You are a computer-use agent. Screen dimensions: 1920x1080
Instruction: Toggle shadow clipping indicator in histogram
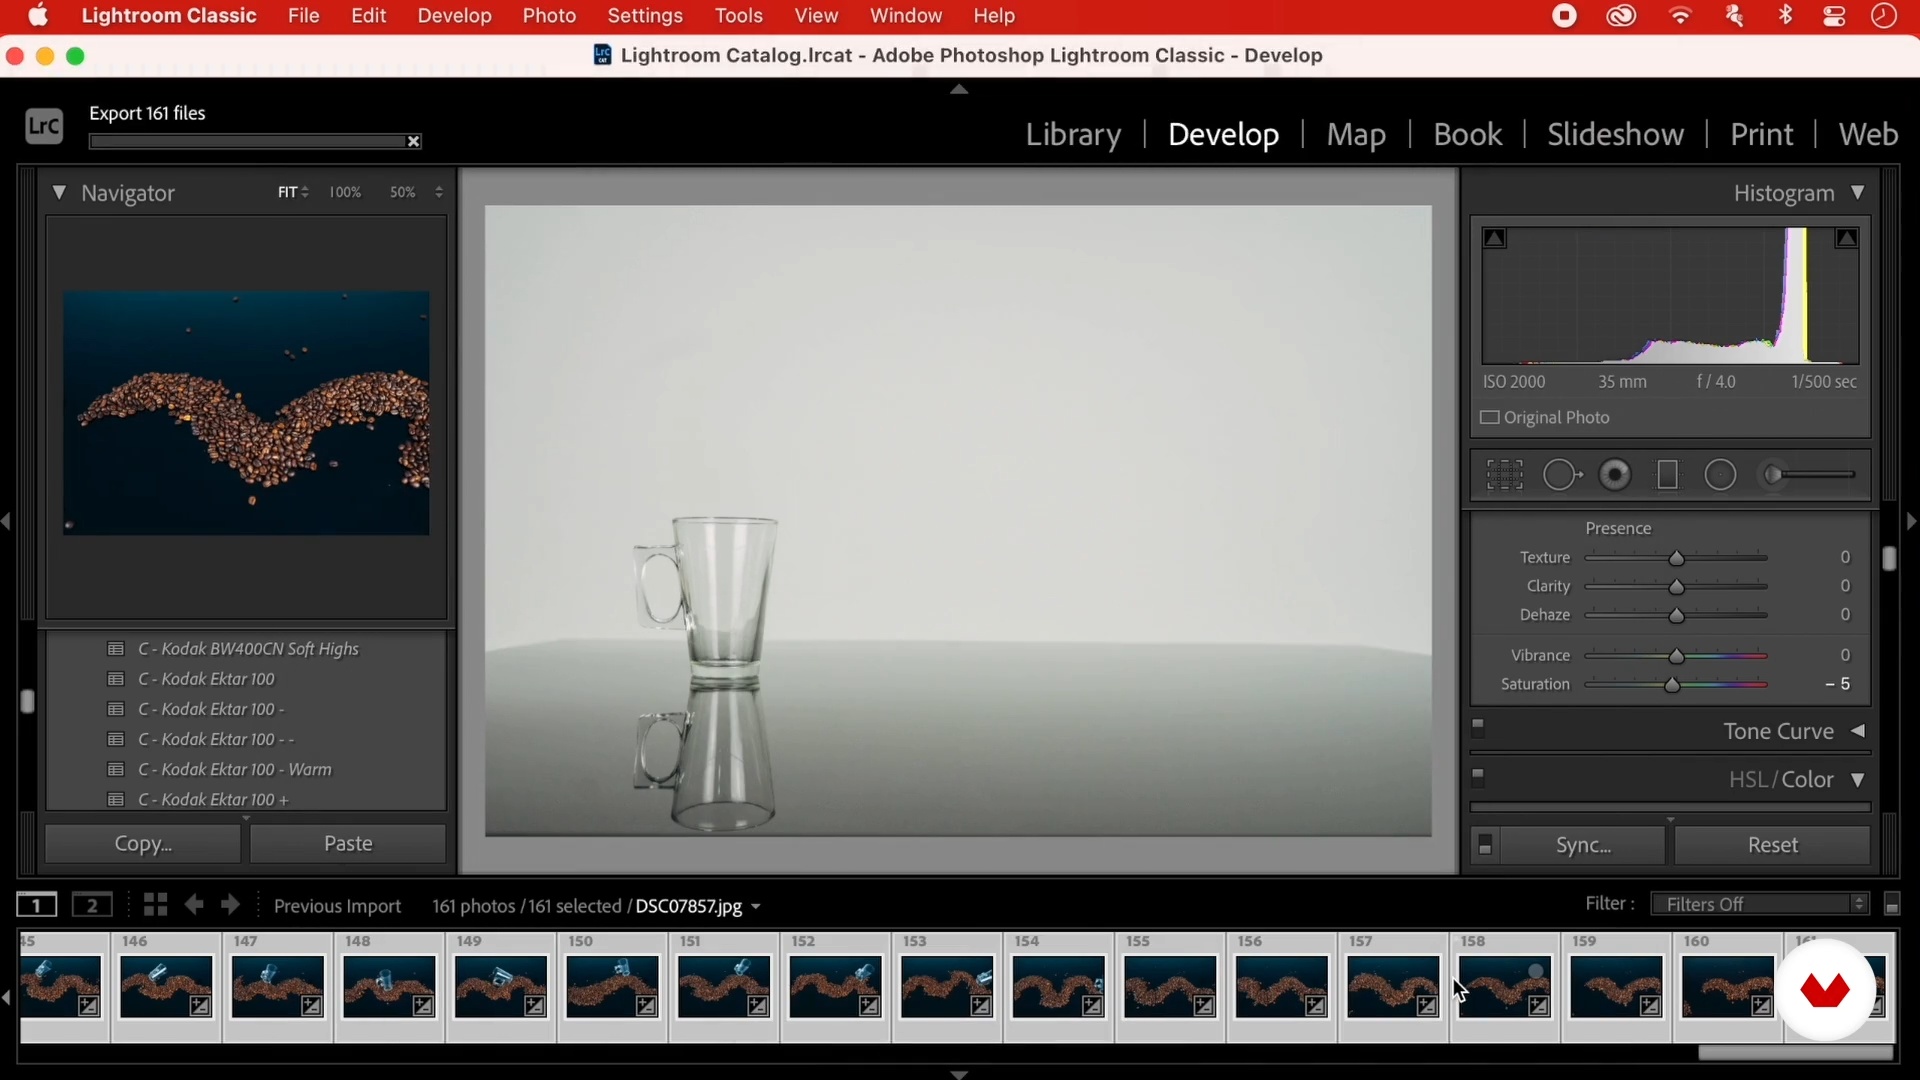click(x=1495, y=238)
